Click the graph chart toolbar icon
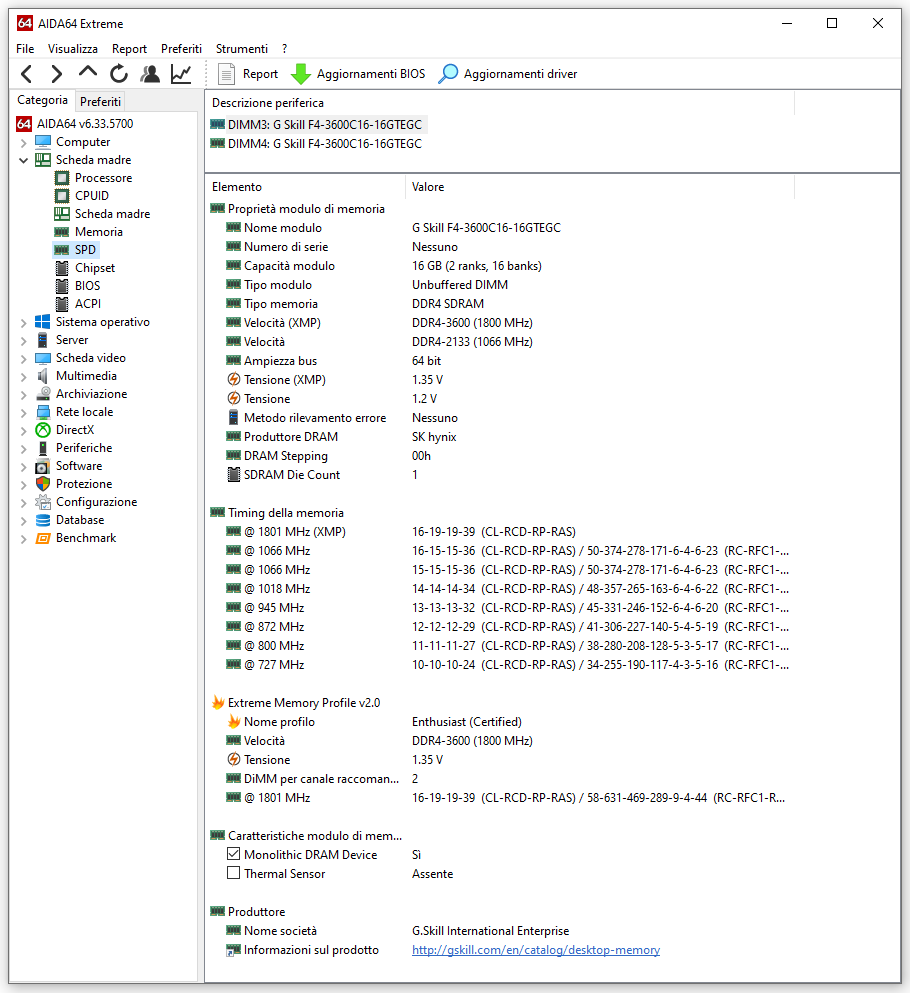This screenshot has width=910, height=993. pos(181,74)
